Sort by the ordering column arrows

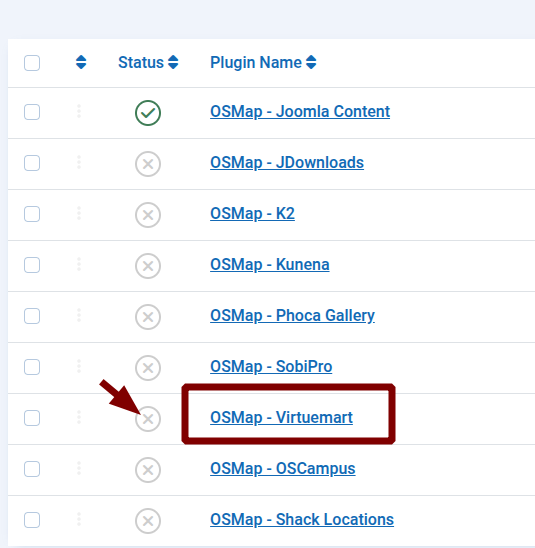coord(81,62)
